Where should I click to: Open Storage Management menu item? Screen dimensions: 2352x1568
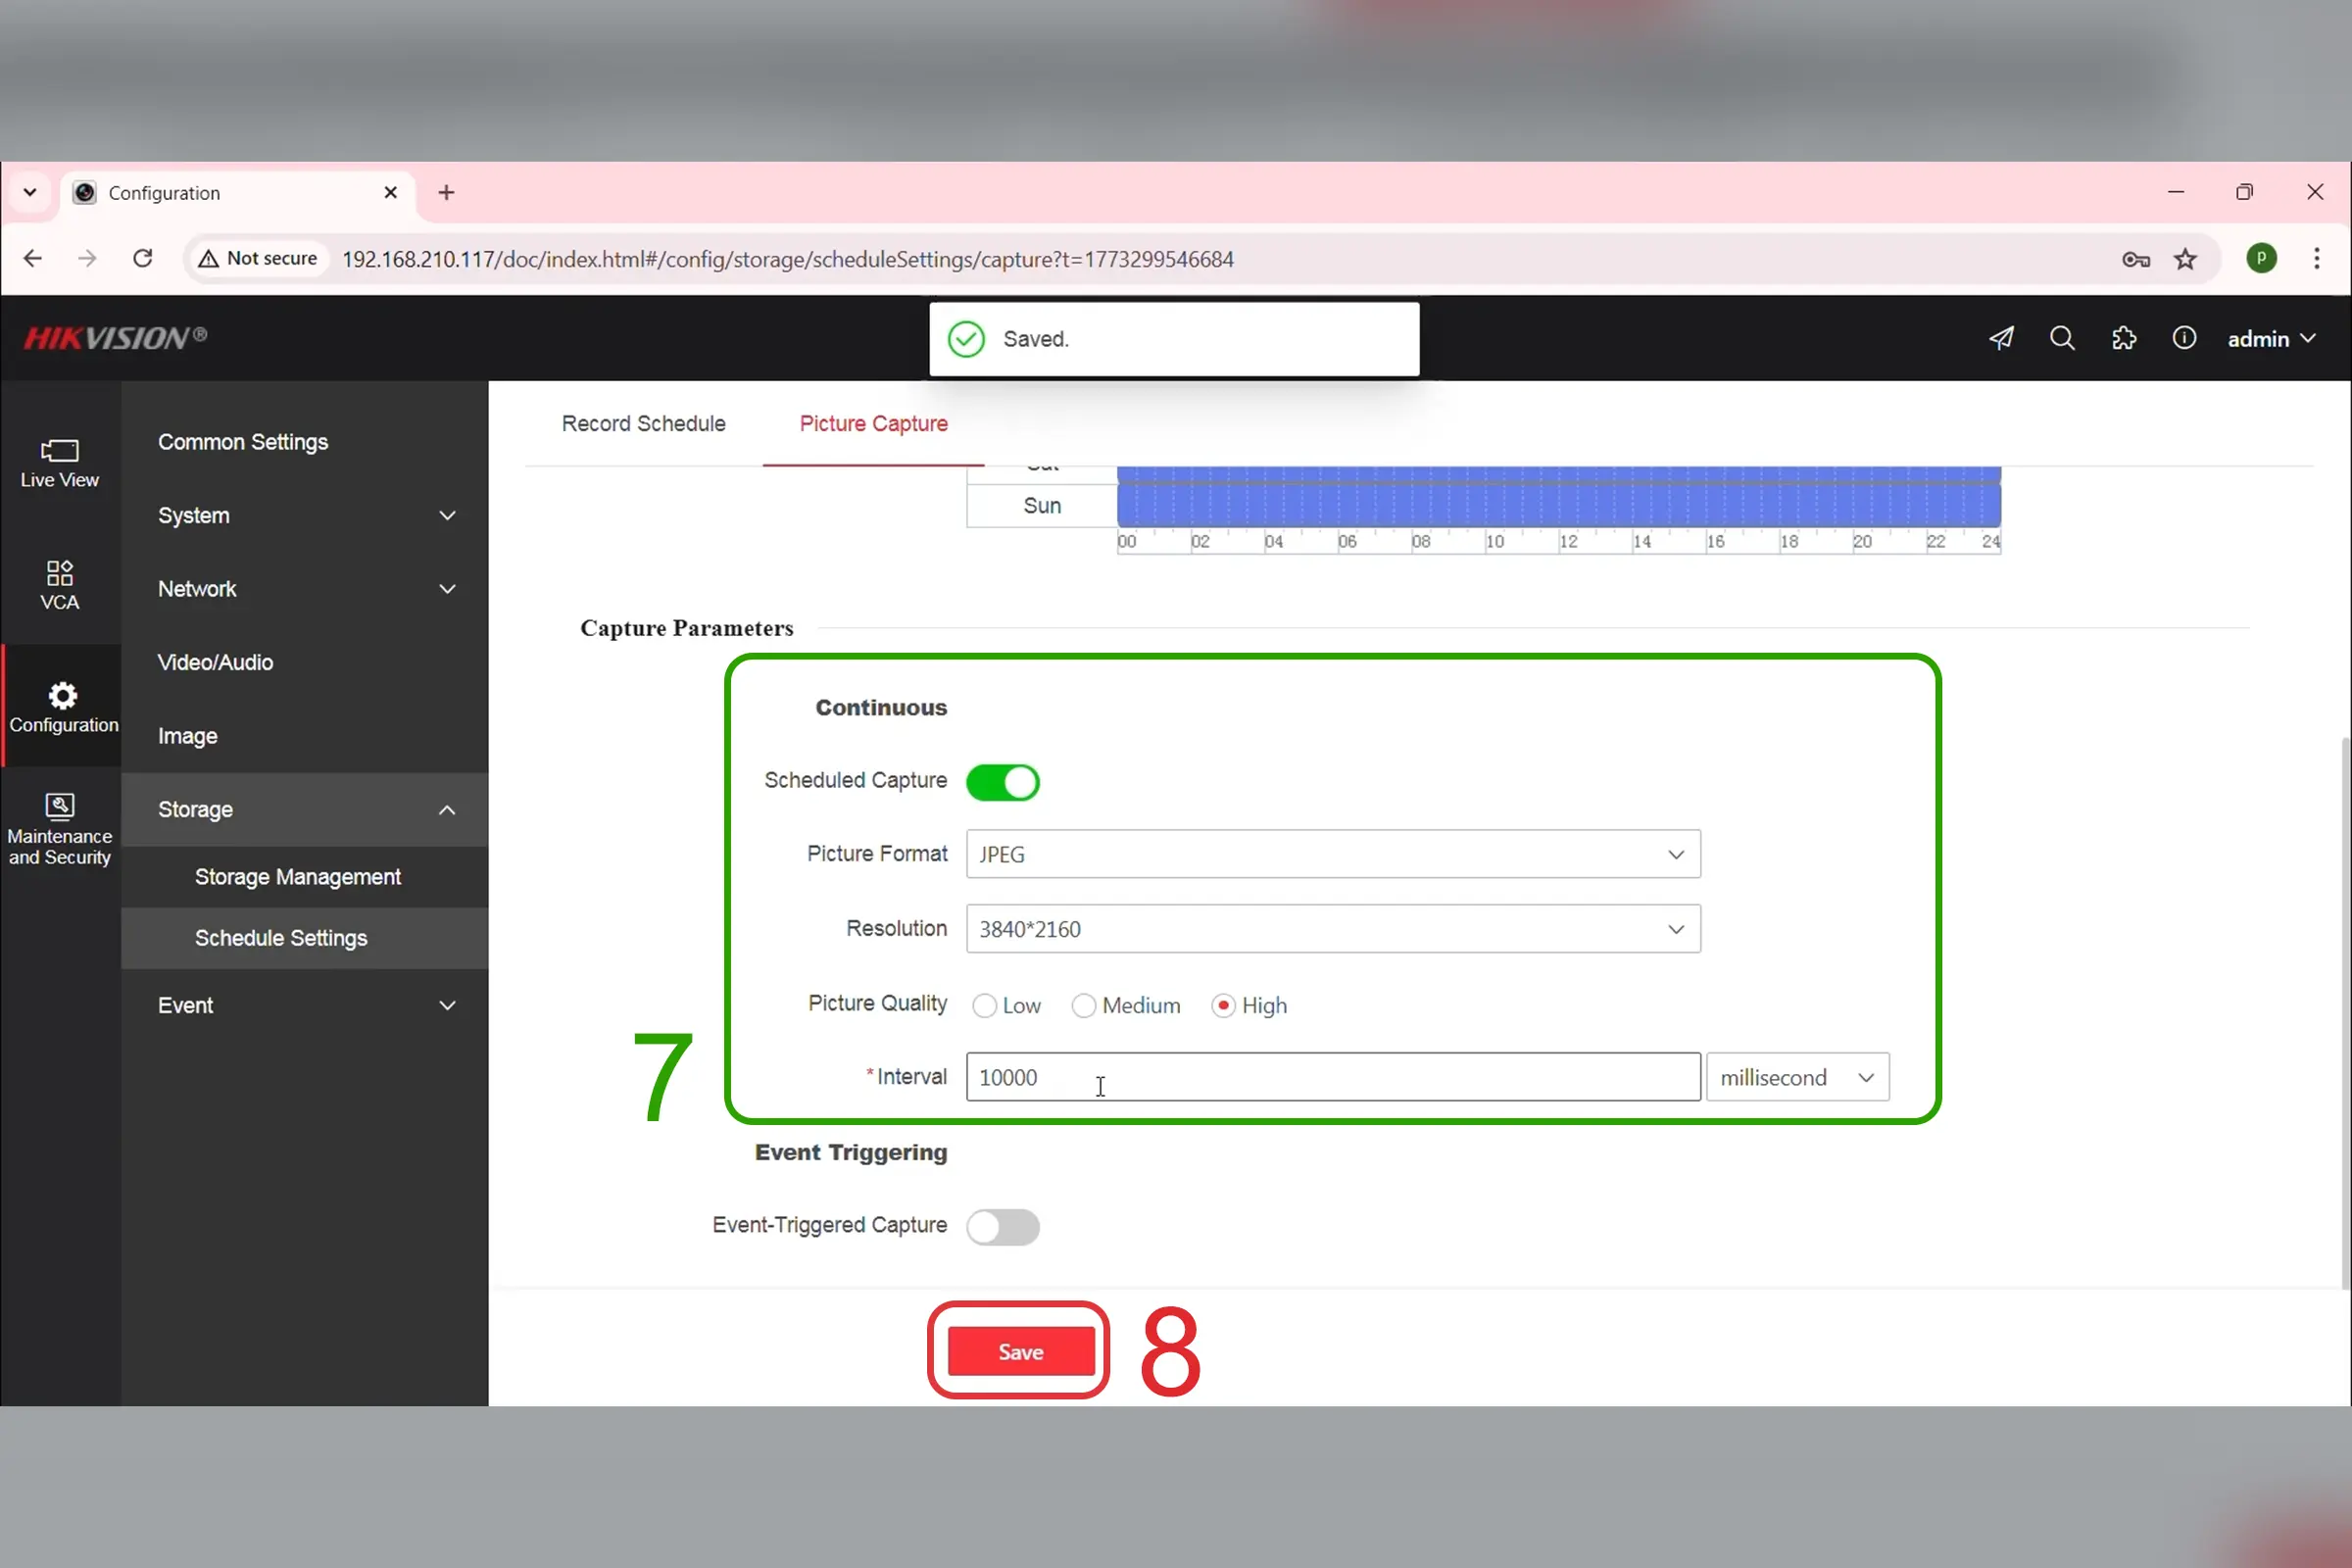297,877
